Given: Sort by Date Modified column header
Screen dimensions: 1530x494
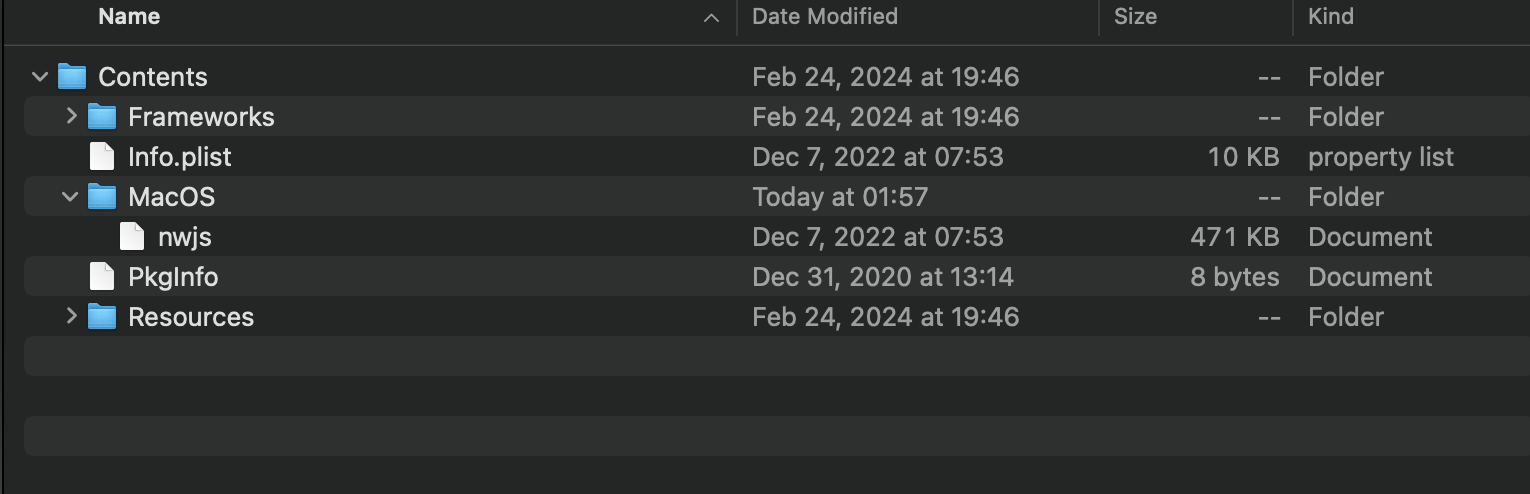Looking at the screenshot, I should pos(825,17).
